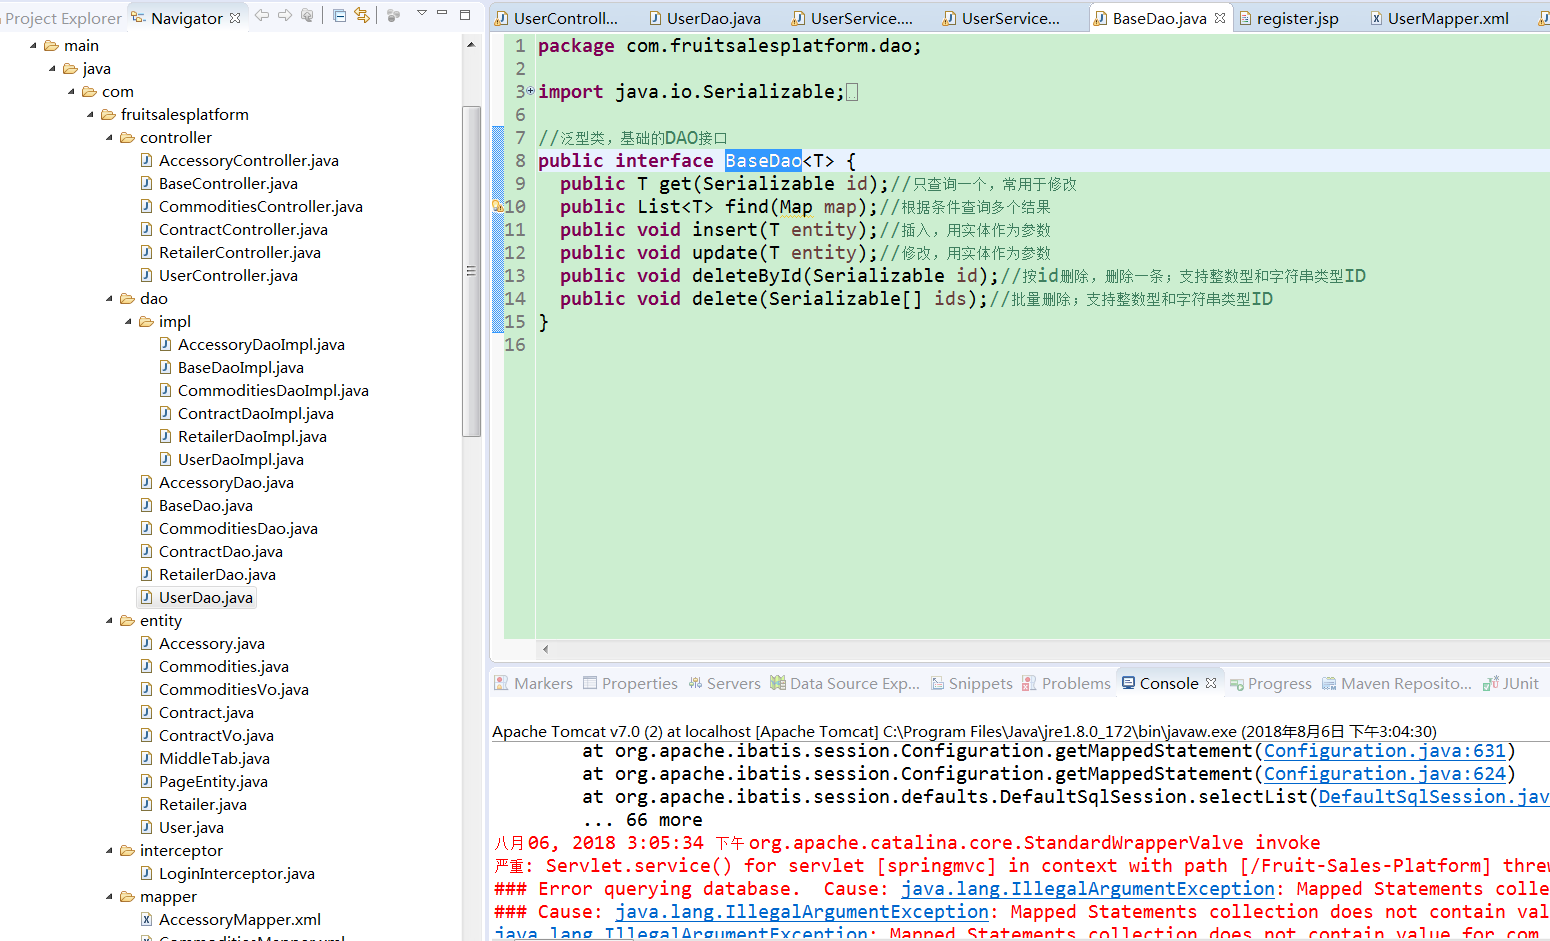Collapse the mapper folder
The image size is (1550, 941).
pos(109,897)
